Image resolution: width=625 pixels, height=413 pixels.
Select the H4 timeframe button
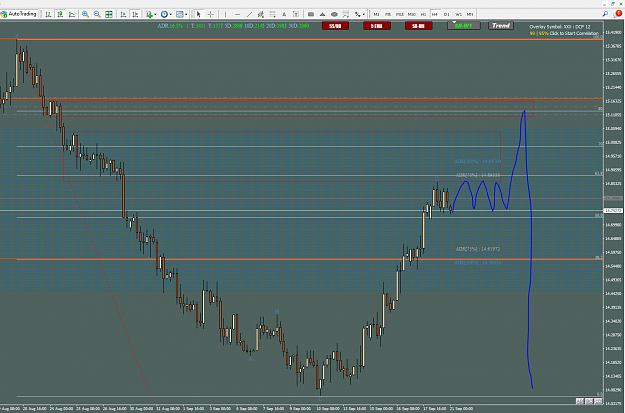coord(434,14)
